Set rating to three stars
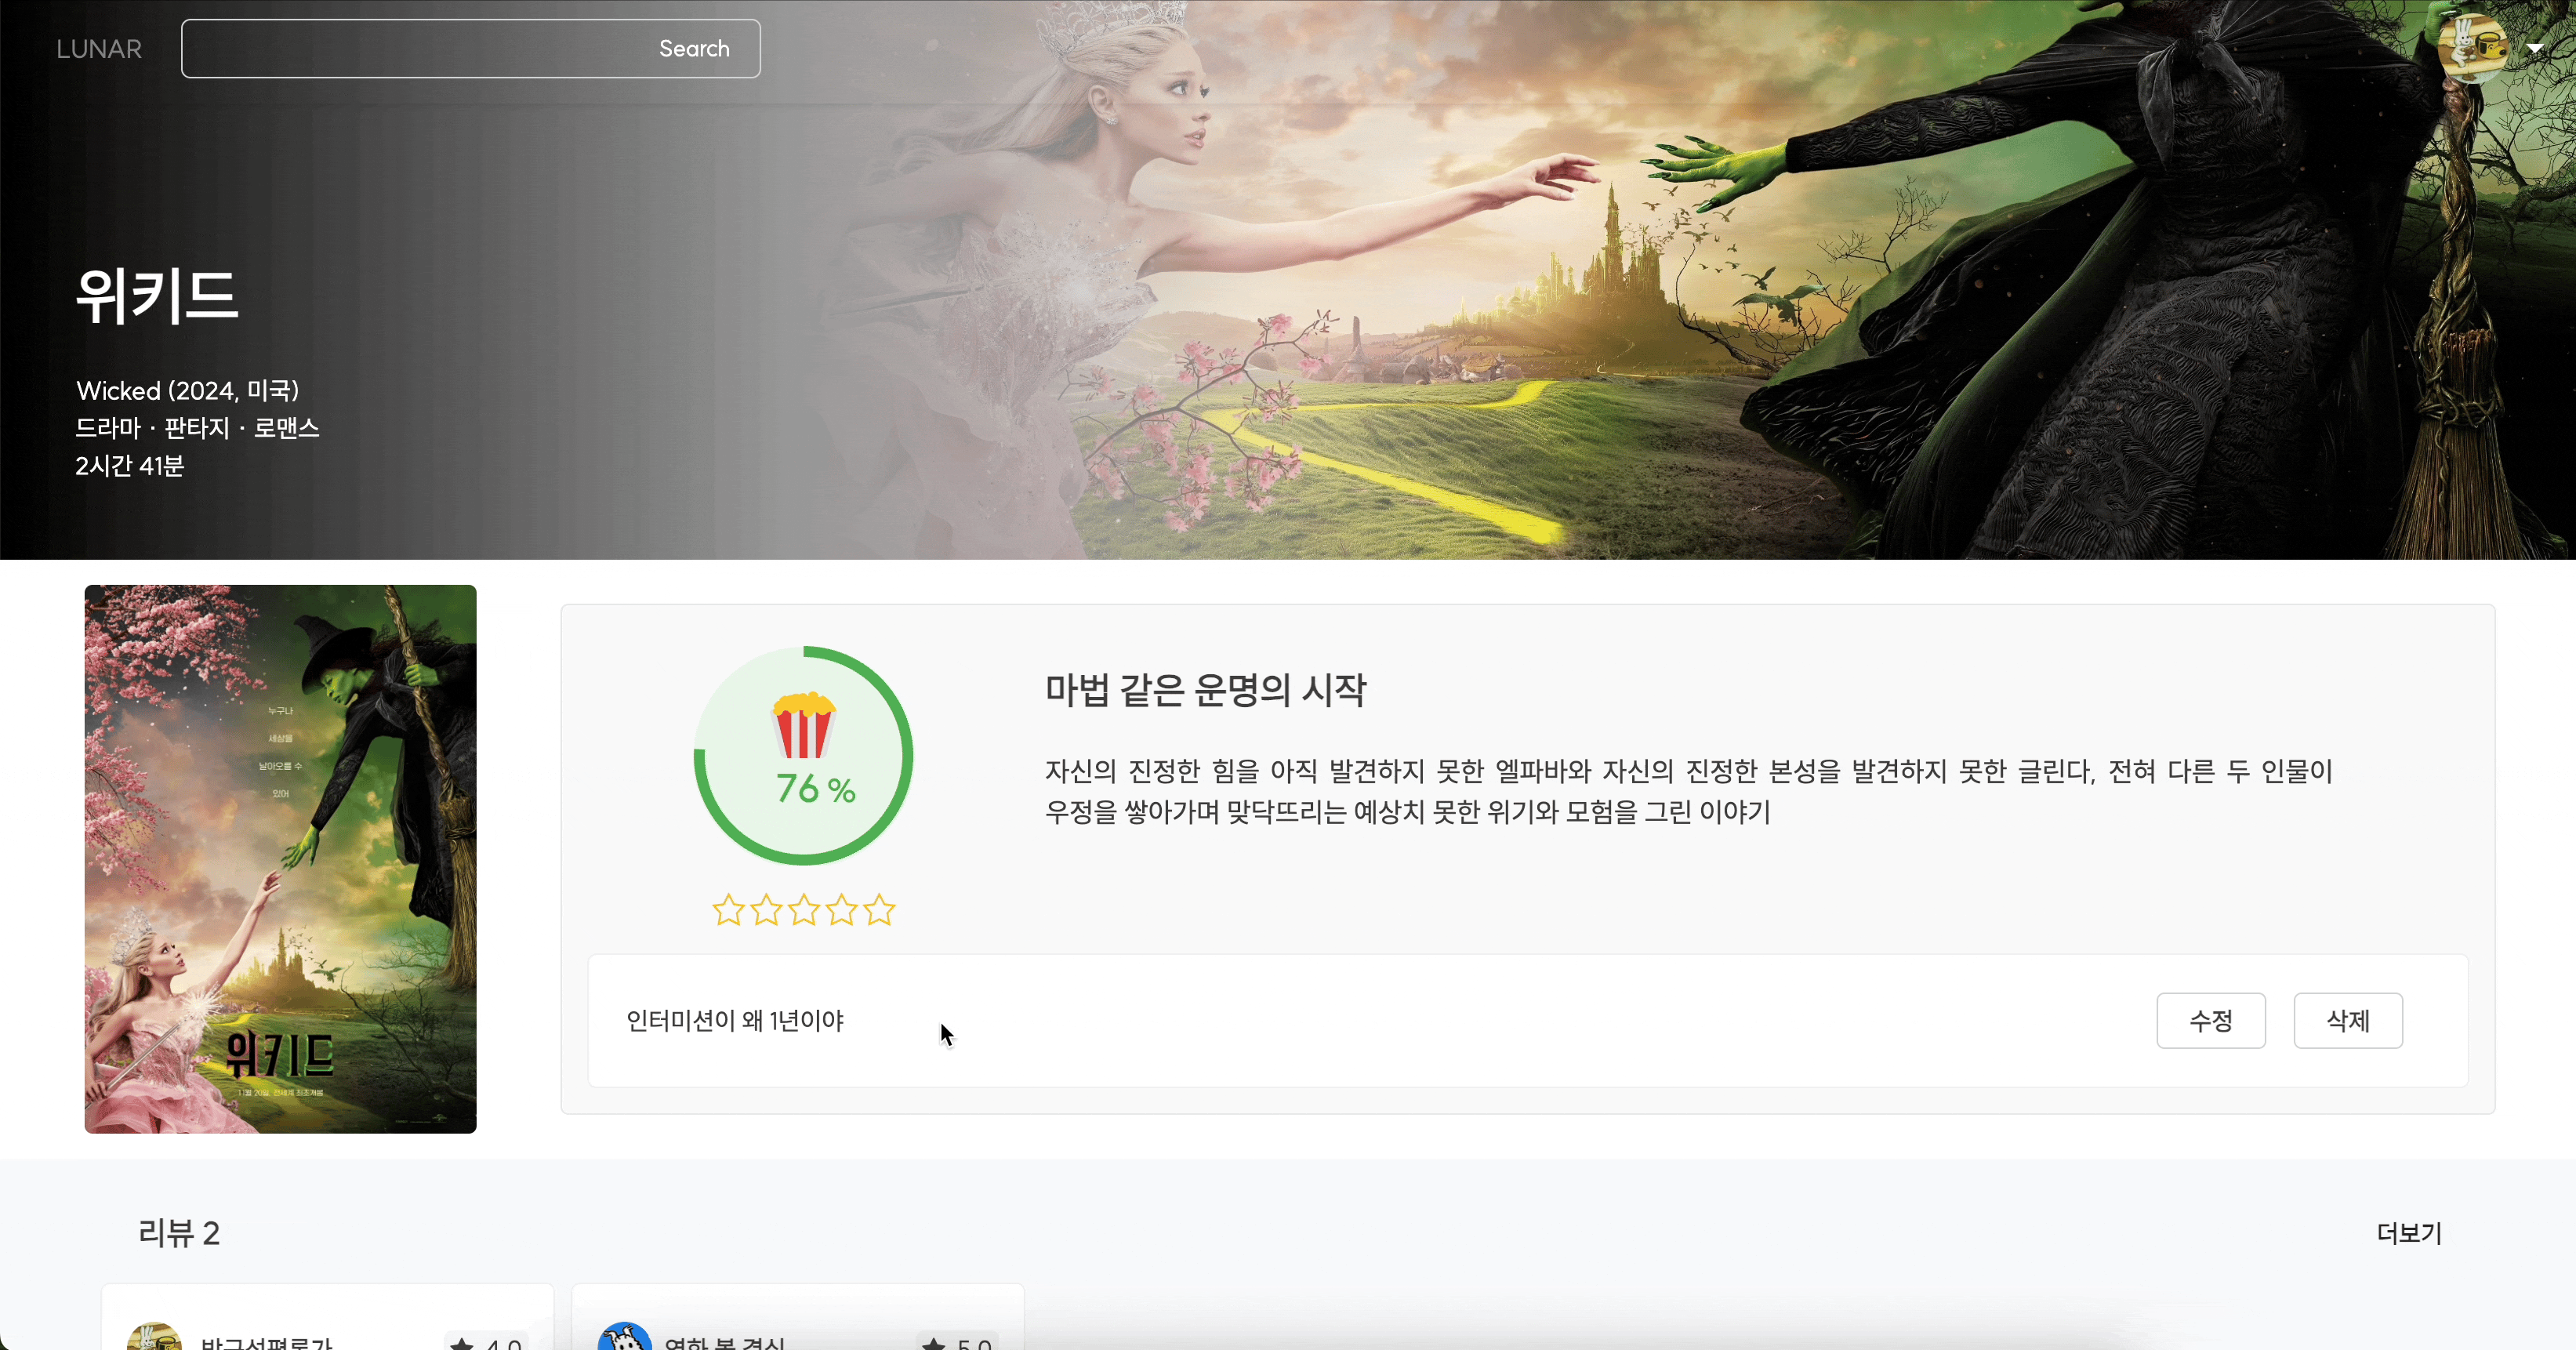The height and width of the screenshot is (1350, 2576). click(804, 910)
